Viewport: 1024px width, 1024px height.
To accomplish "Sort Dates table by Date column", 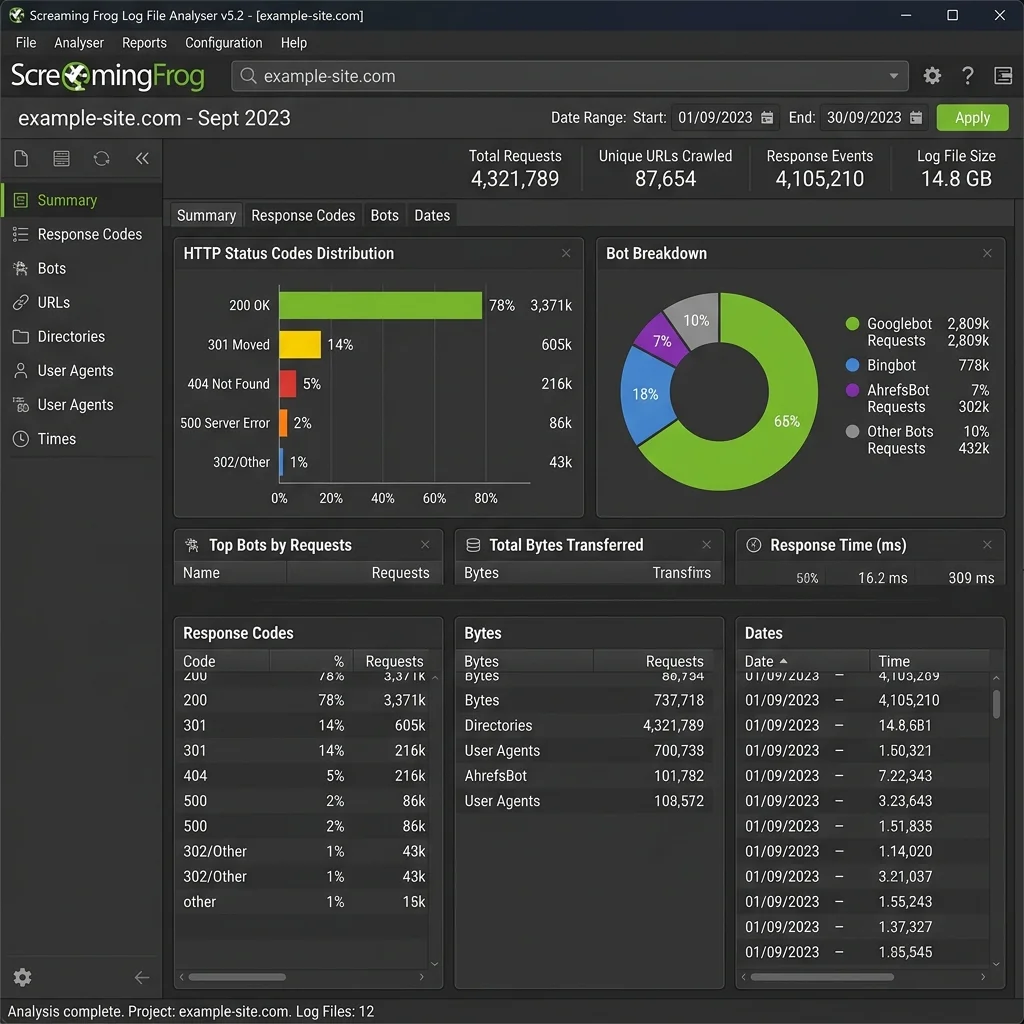I will (x=803, y=661).
